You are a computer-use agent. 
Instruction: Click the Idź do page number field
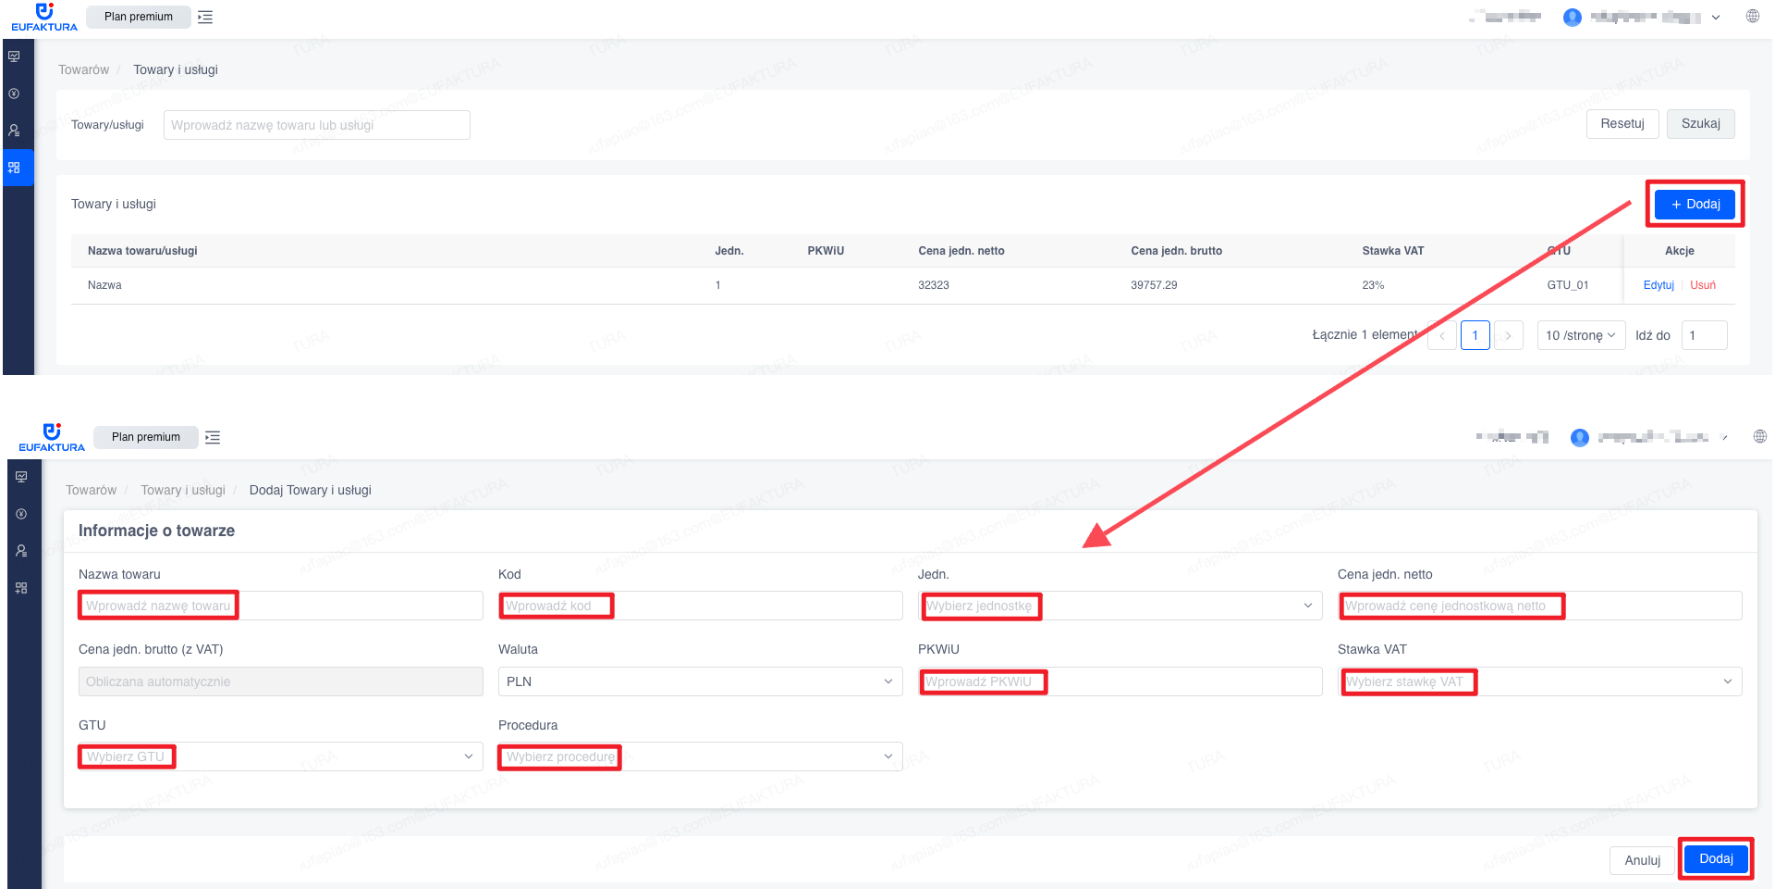1705,335
